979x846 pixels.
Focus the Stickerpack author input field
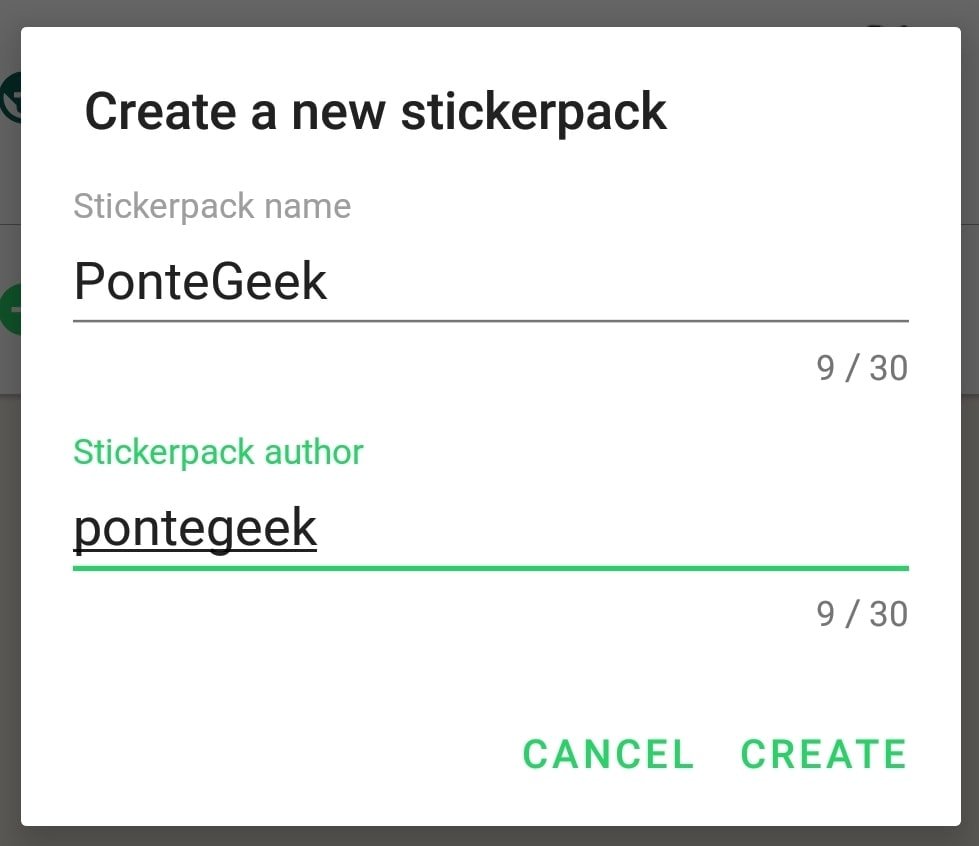coord(491,529)
